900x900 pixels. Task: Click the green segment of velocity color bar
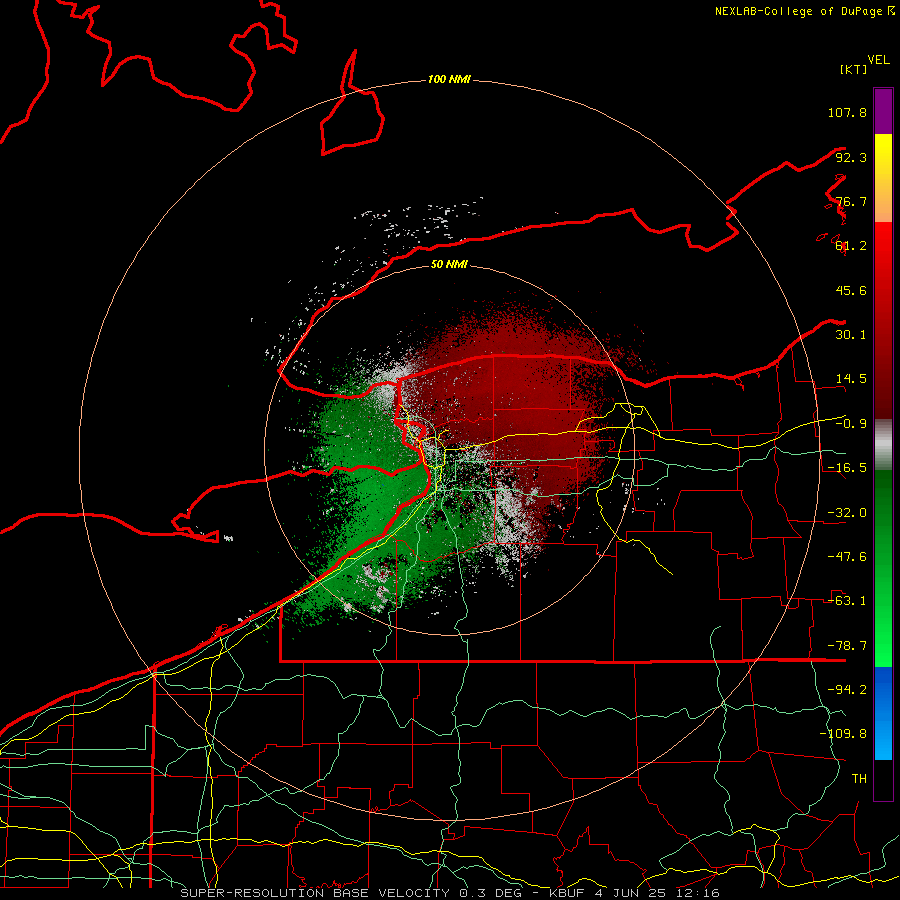coord(883,568)
